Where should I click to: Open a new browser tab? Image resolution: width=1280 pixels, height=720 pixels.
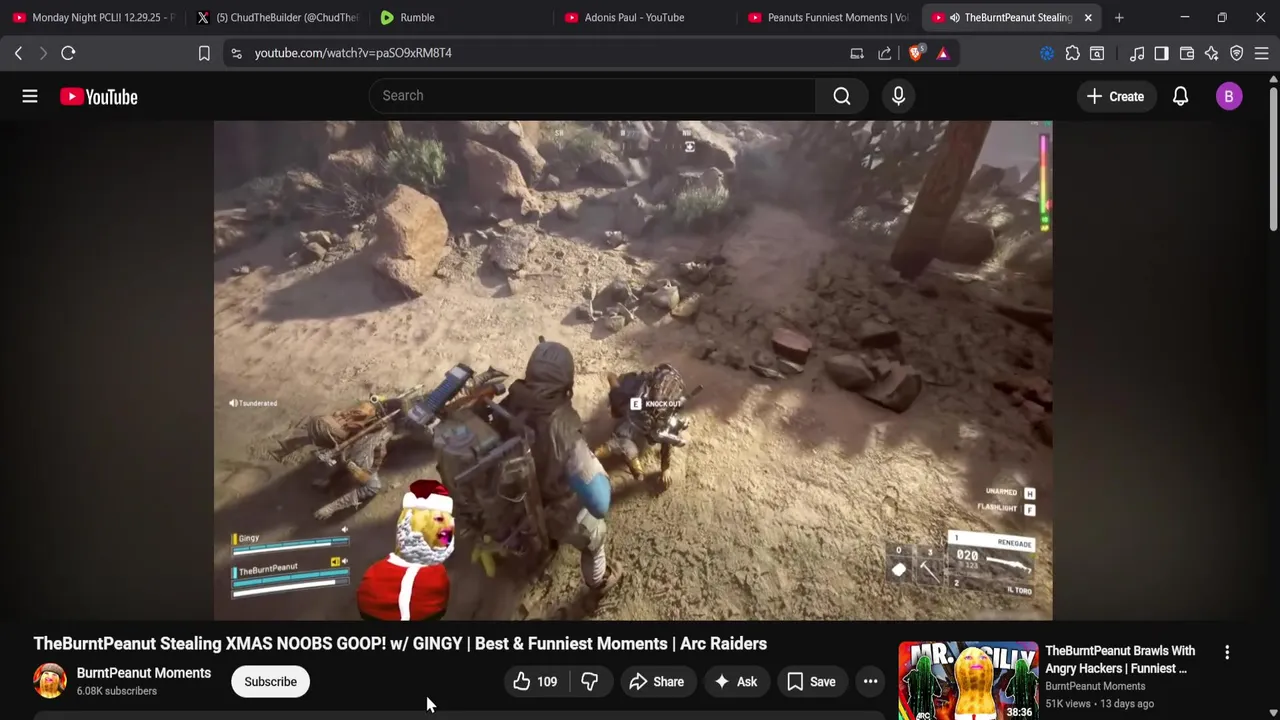[x=1119, y=17]
